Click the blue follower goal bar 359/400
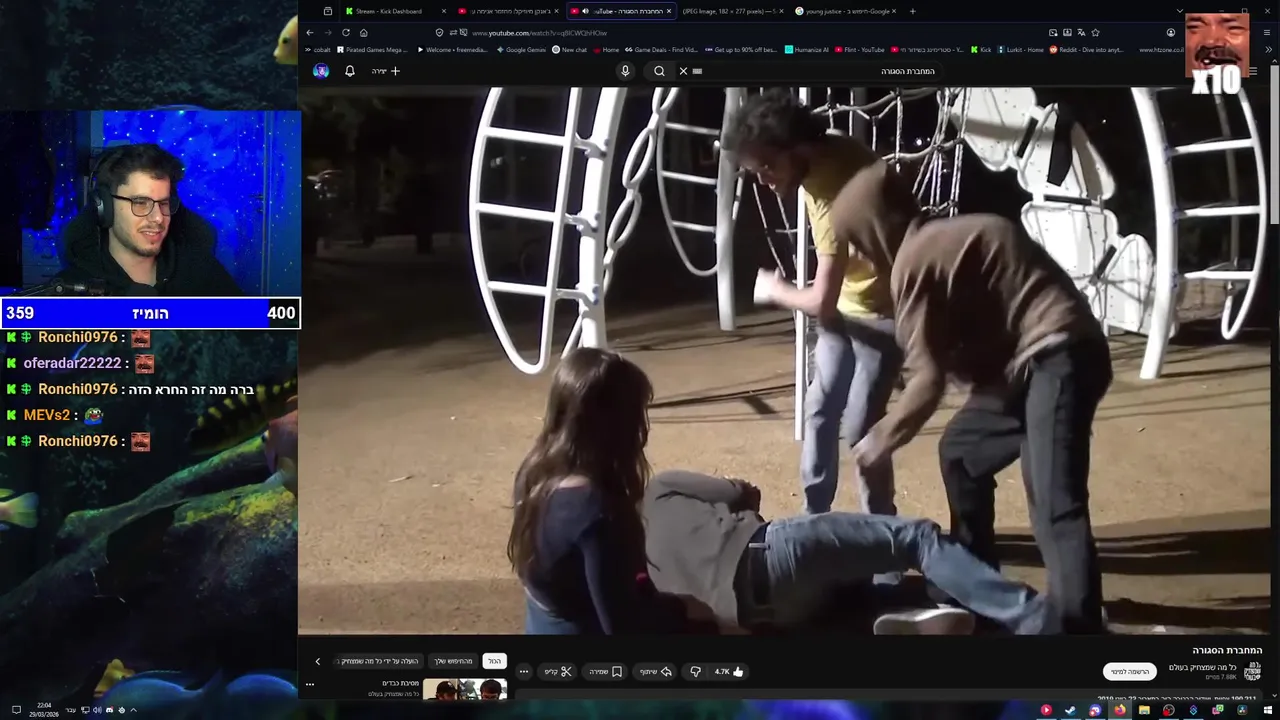Image resolution: width=1280 pixels, height=720 pixels. click(150, 313)
